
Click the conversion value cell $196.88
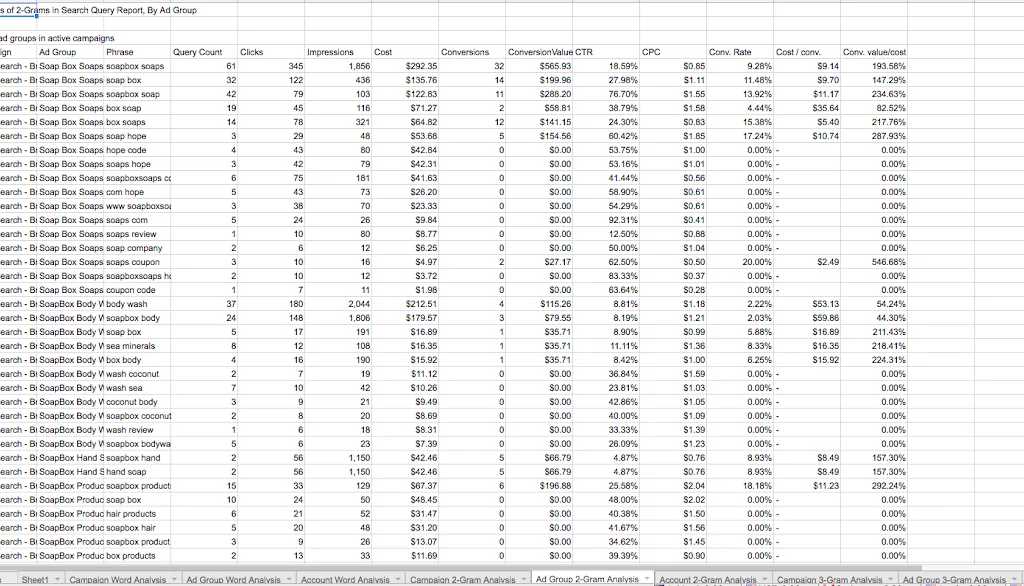tap(539, 486)
